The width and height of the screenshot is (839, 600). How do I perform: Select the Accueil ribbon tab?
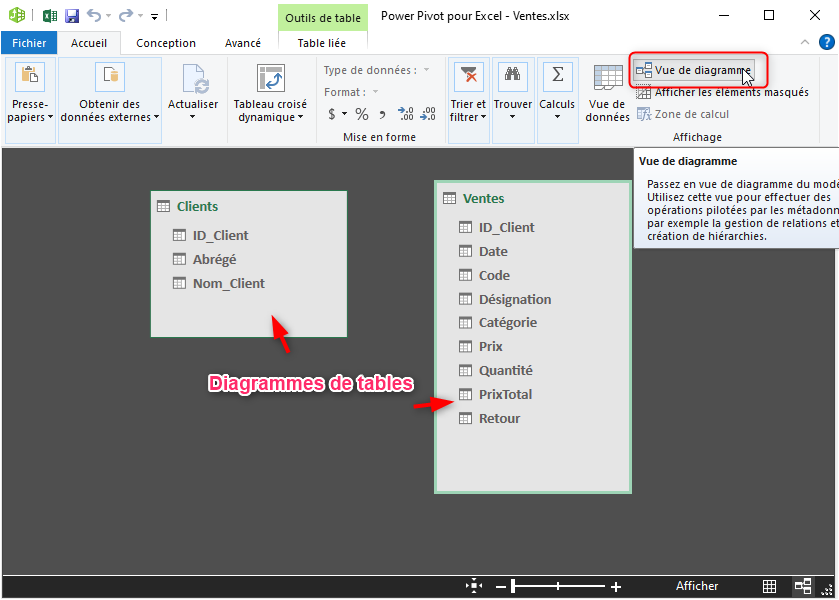point(89,43)
